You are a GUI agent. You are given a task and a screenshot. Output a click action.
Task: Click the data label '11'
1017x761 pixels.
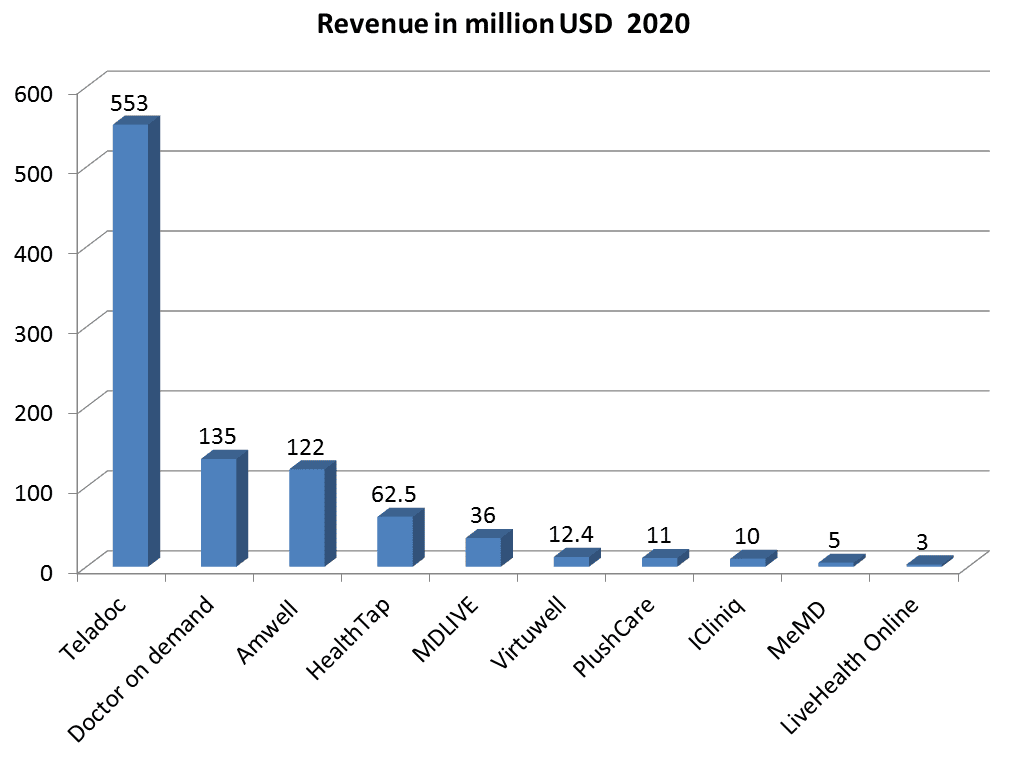pos(659,535)
